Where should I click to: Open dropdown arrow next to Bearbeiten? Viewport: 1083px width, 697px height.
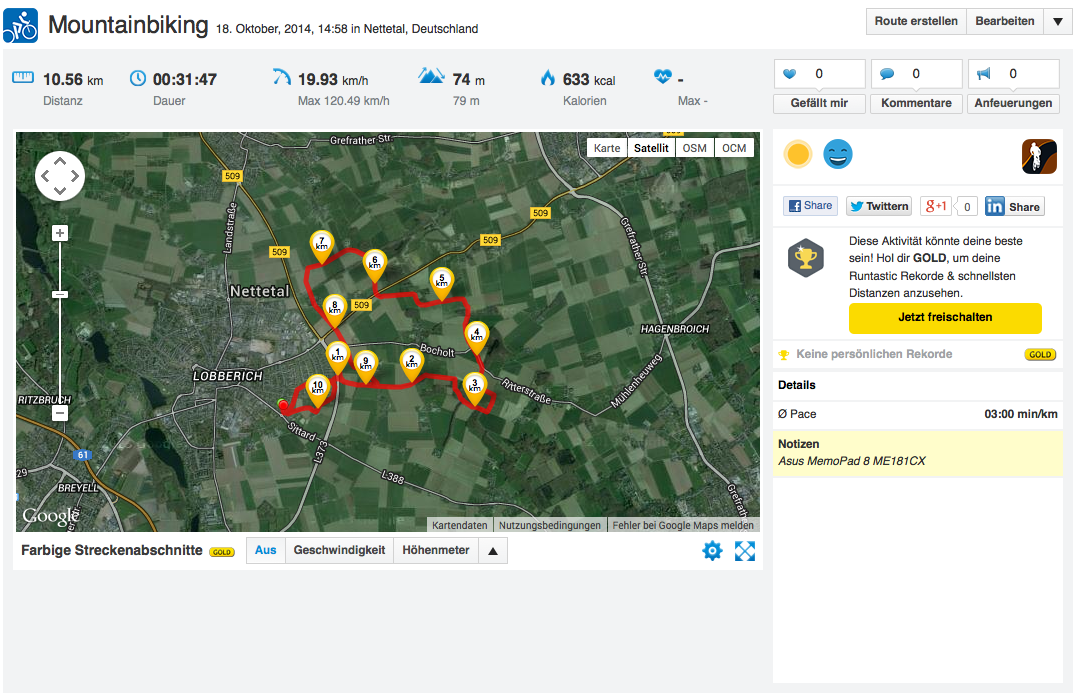point(1057,21)
